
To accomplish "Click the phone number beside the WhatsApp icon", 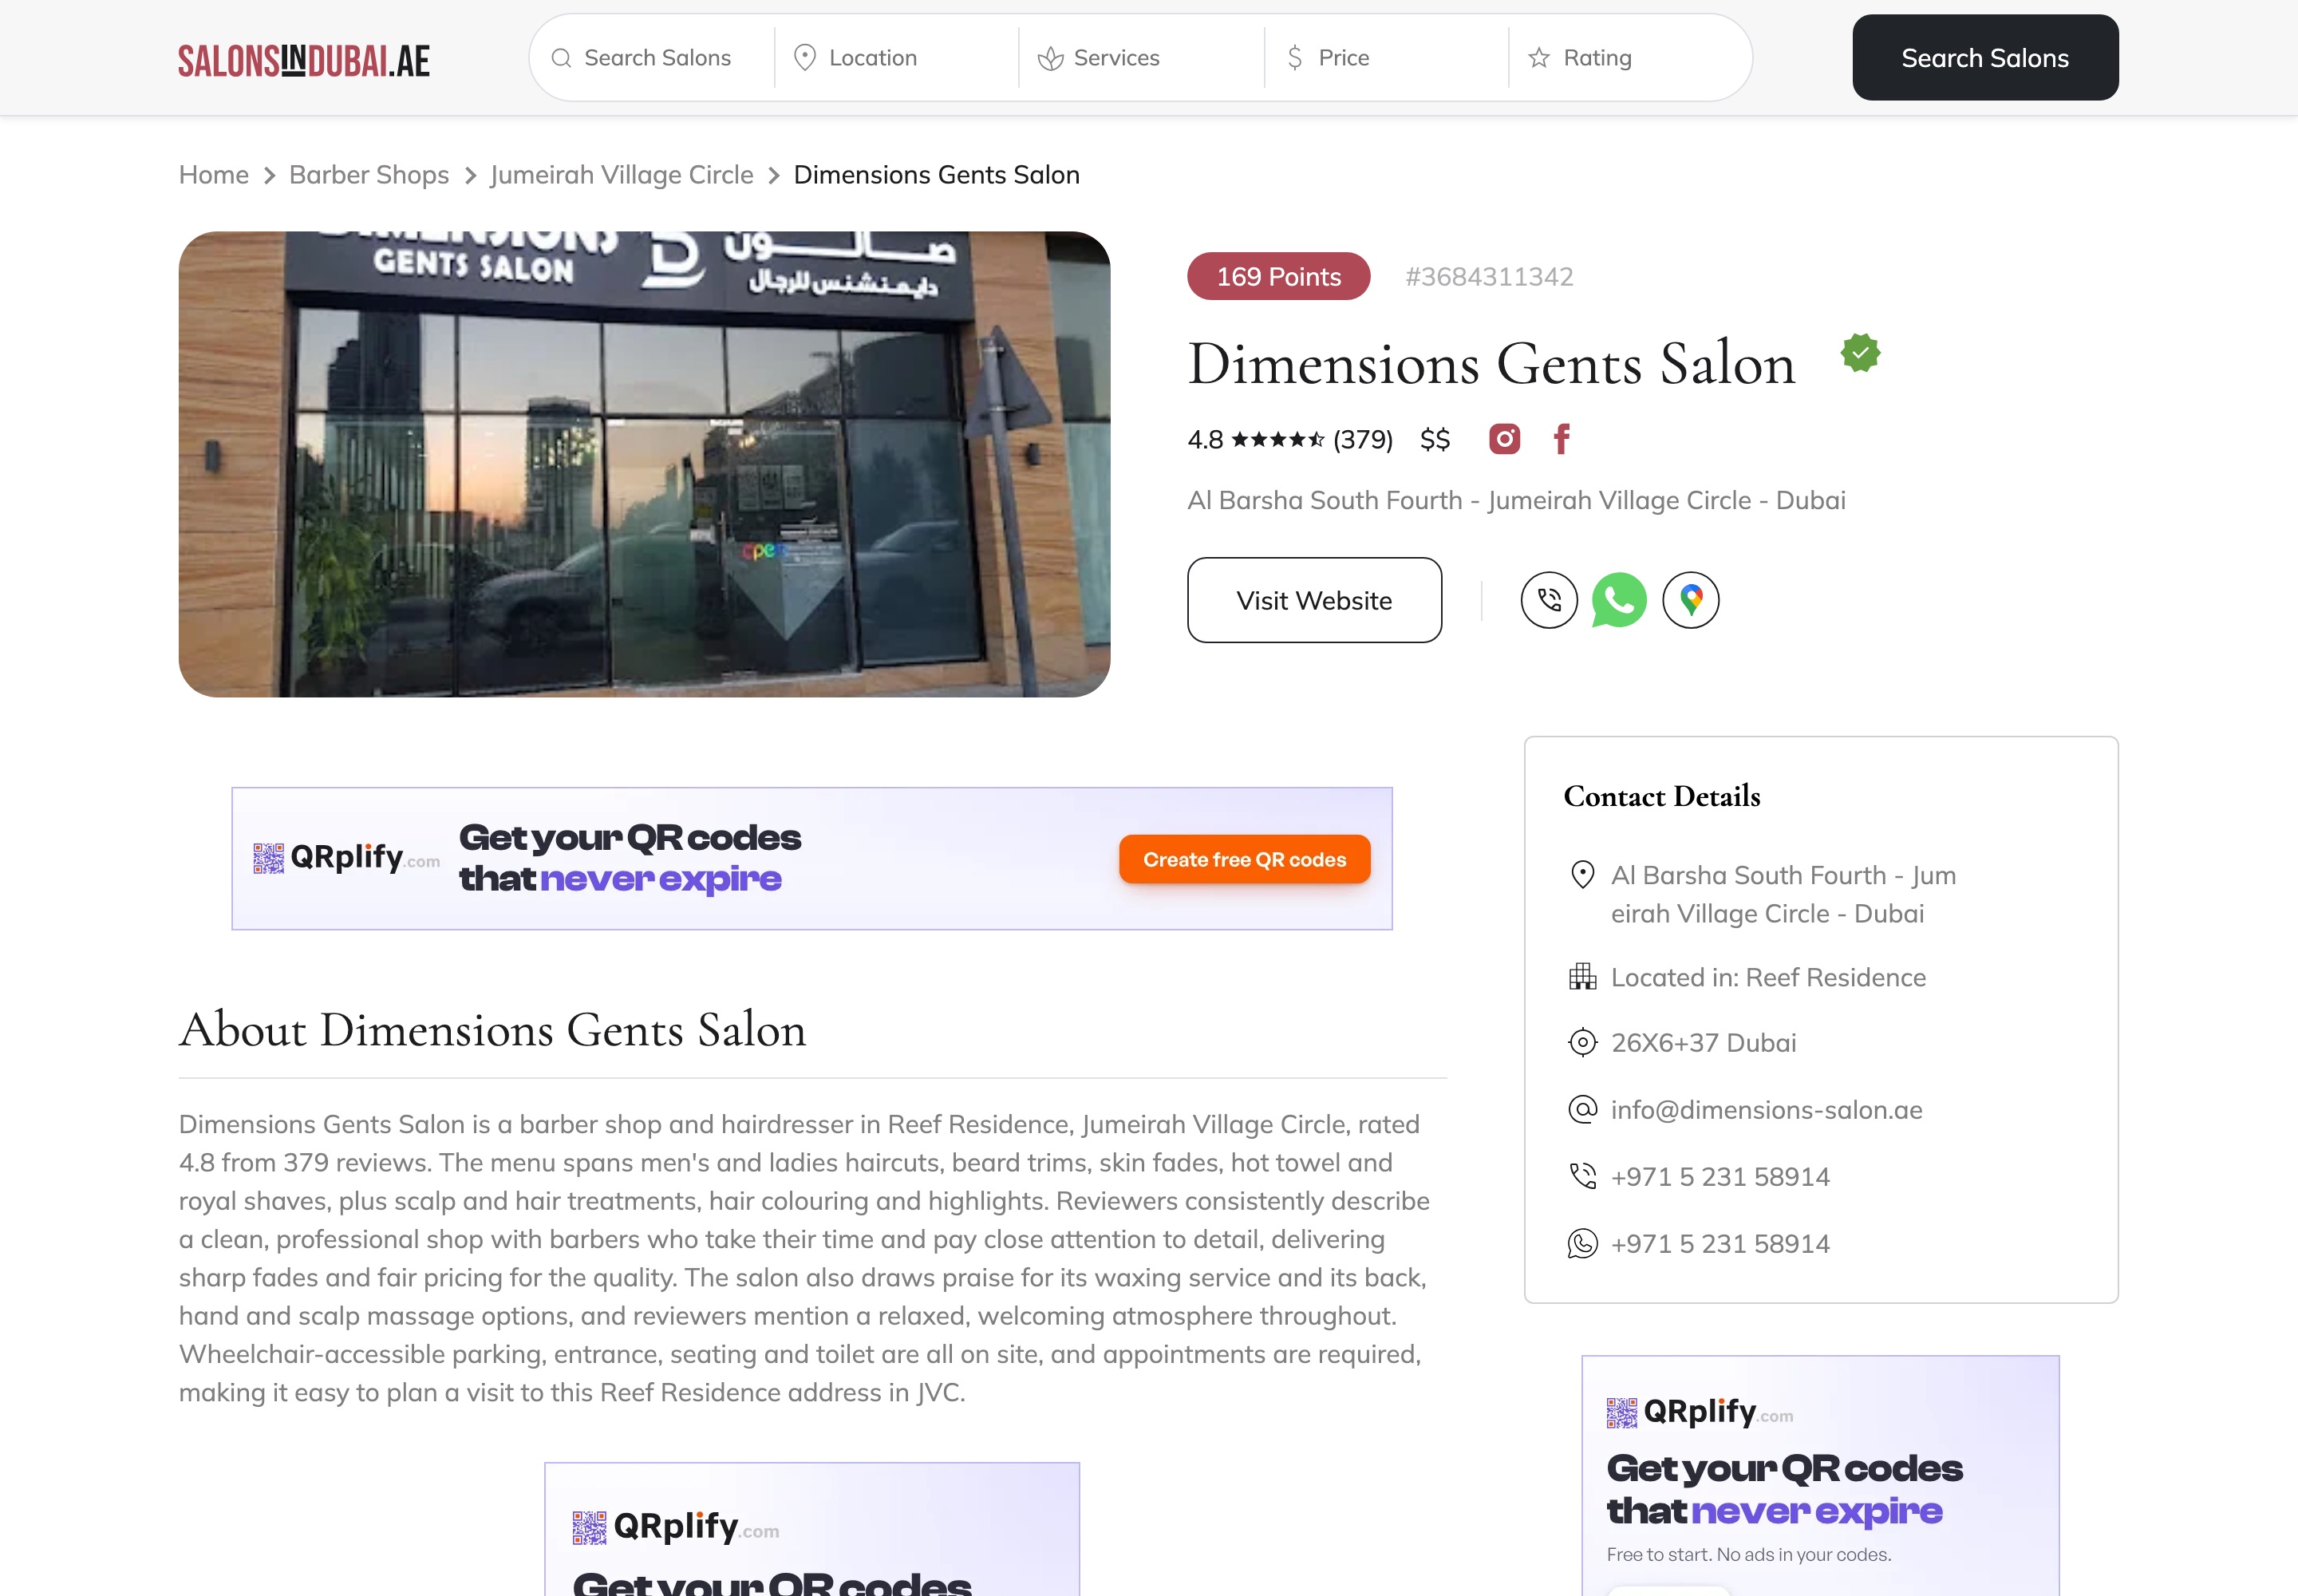I will pos(1720,1243).
